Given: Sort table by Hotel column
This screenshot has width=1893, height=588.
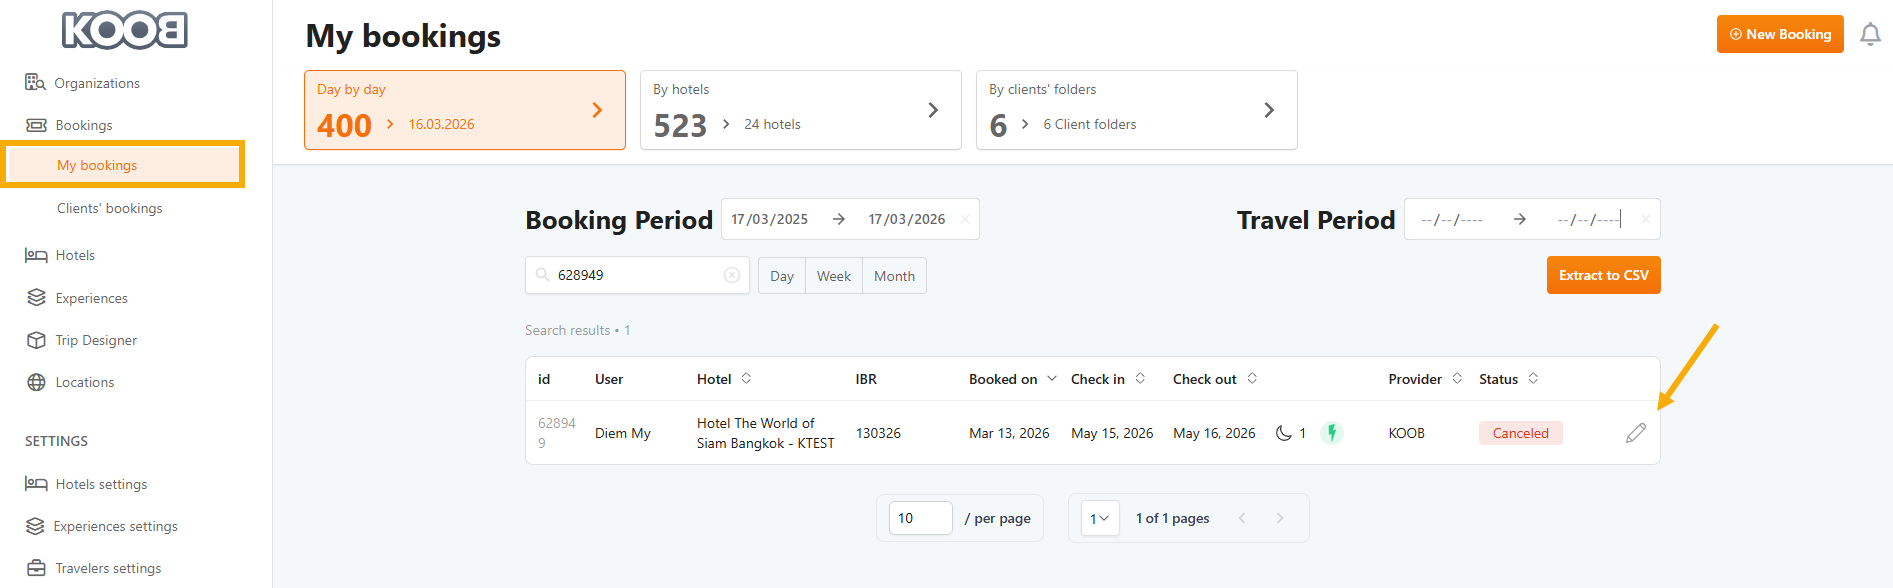Looking at the screenshot, I should click(x=746, y=379).
